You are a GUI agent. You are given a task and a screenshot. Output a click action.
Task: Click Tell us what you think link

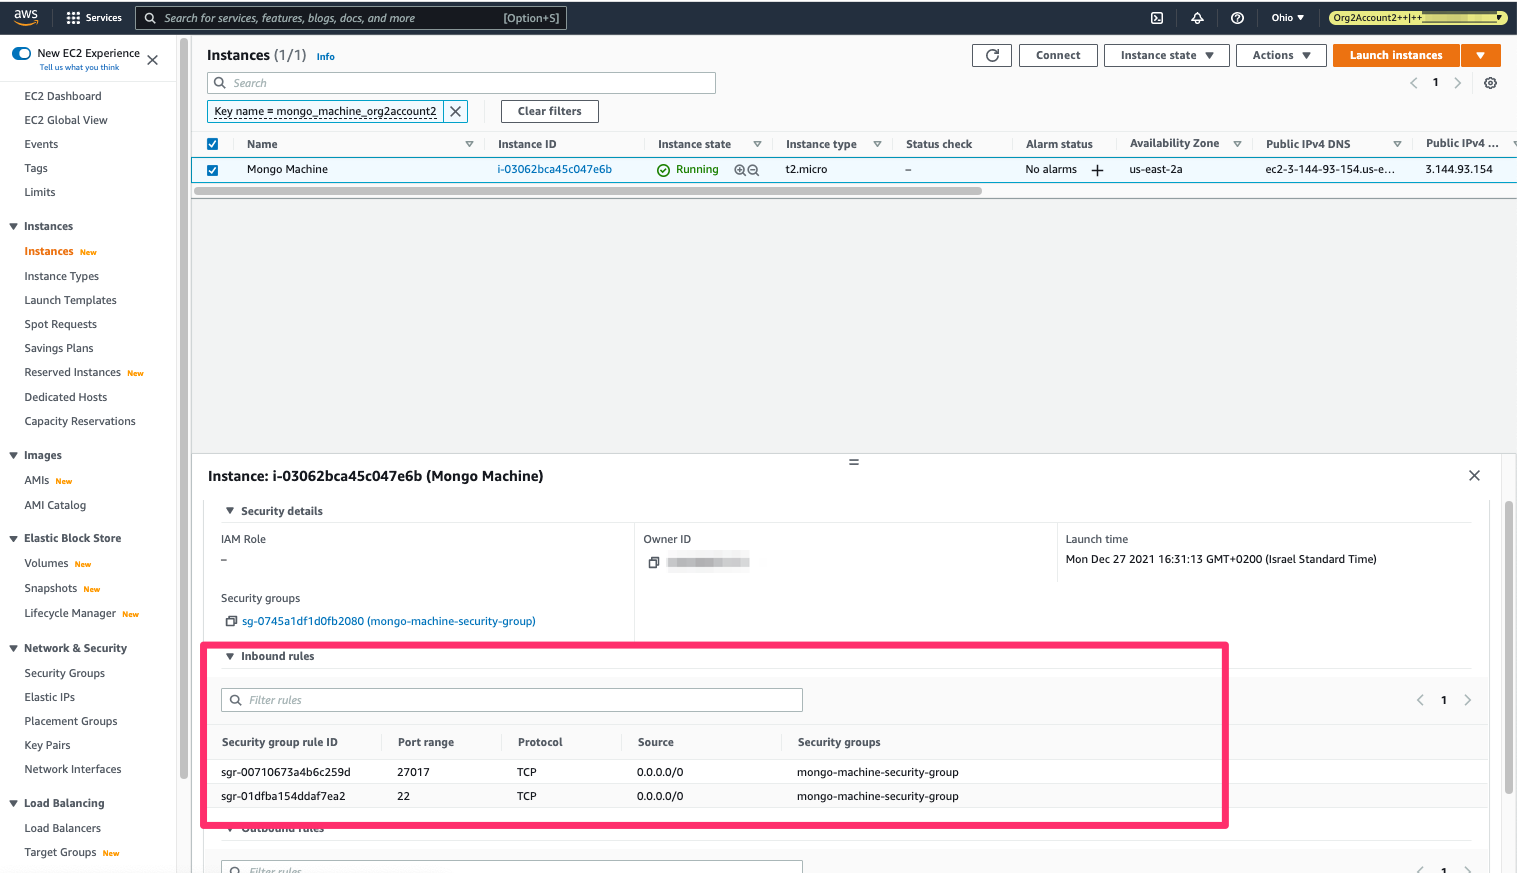coord(79,68)
